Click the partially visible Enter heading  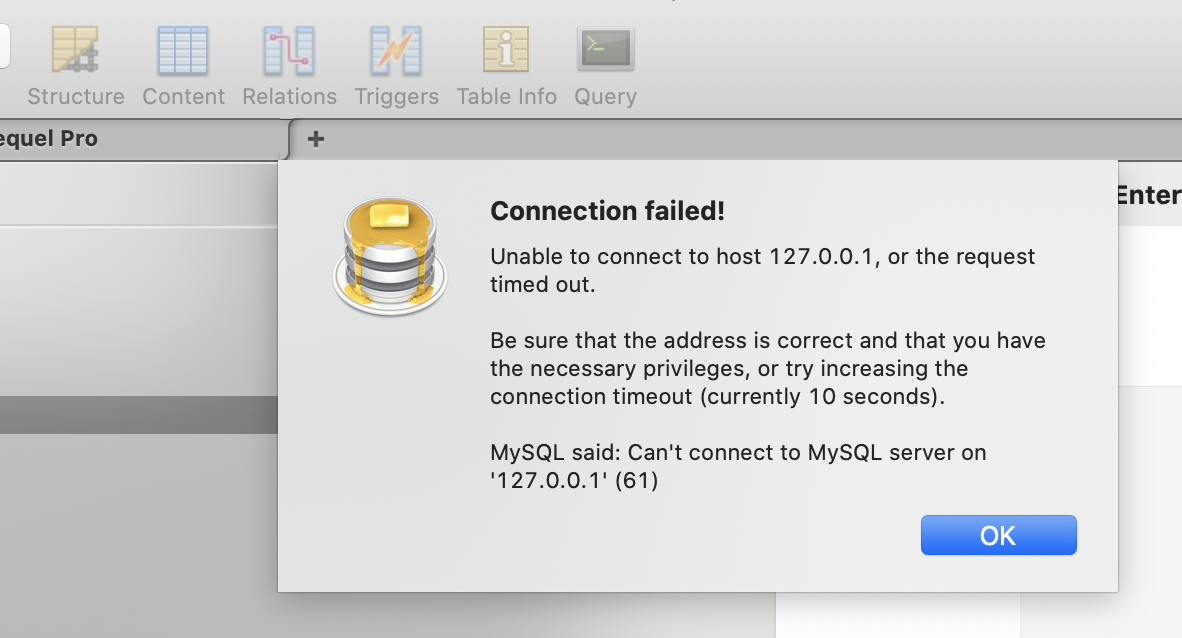point(1148,195)
